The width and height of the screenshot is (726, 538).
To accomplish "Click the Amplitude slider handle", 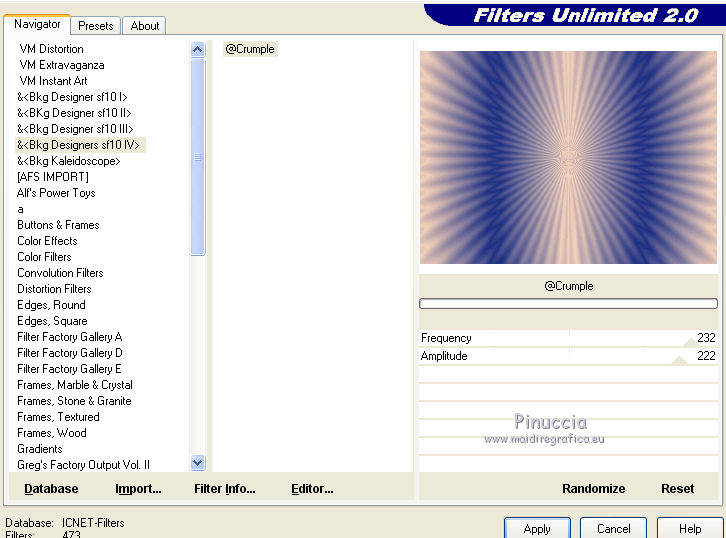I will coord(679,360).
